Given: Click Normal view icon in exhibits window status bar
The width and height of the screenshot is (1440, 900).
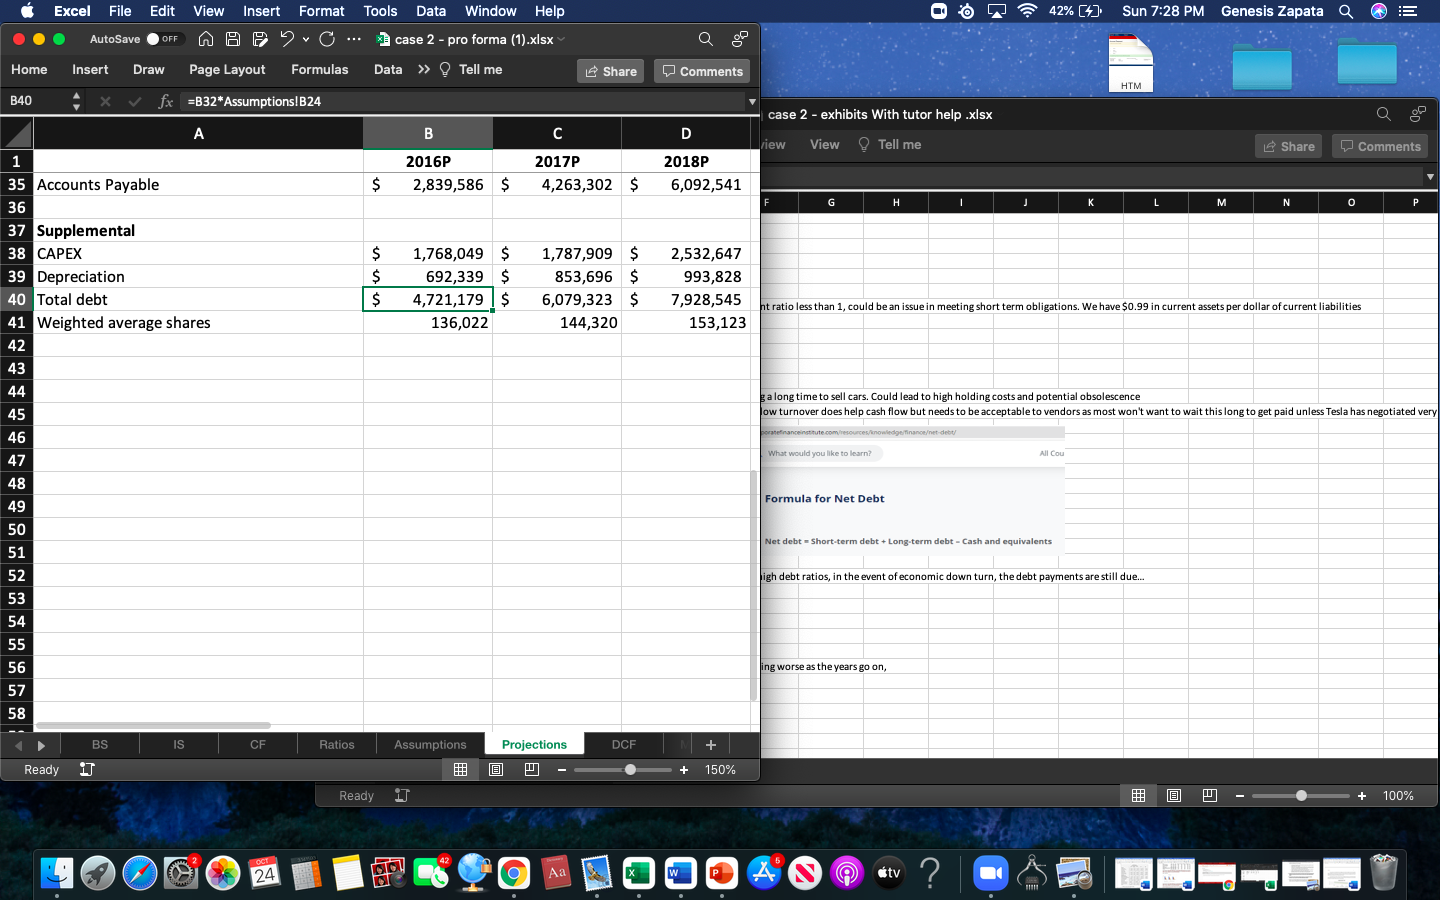Looking at the screenshot, I should [x=1138, y=795].
